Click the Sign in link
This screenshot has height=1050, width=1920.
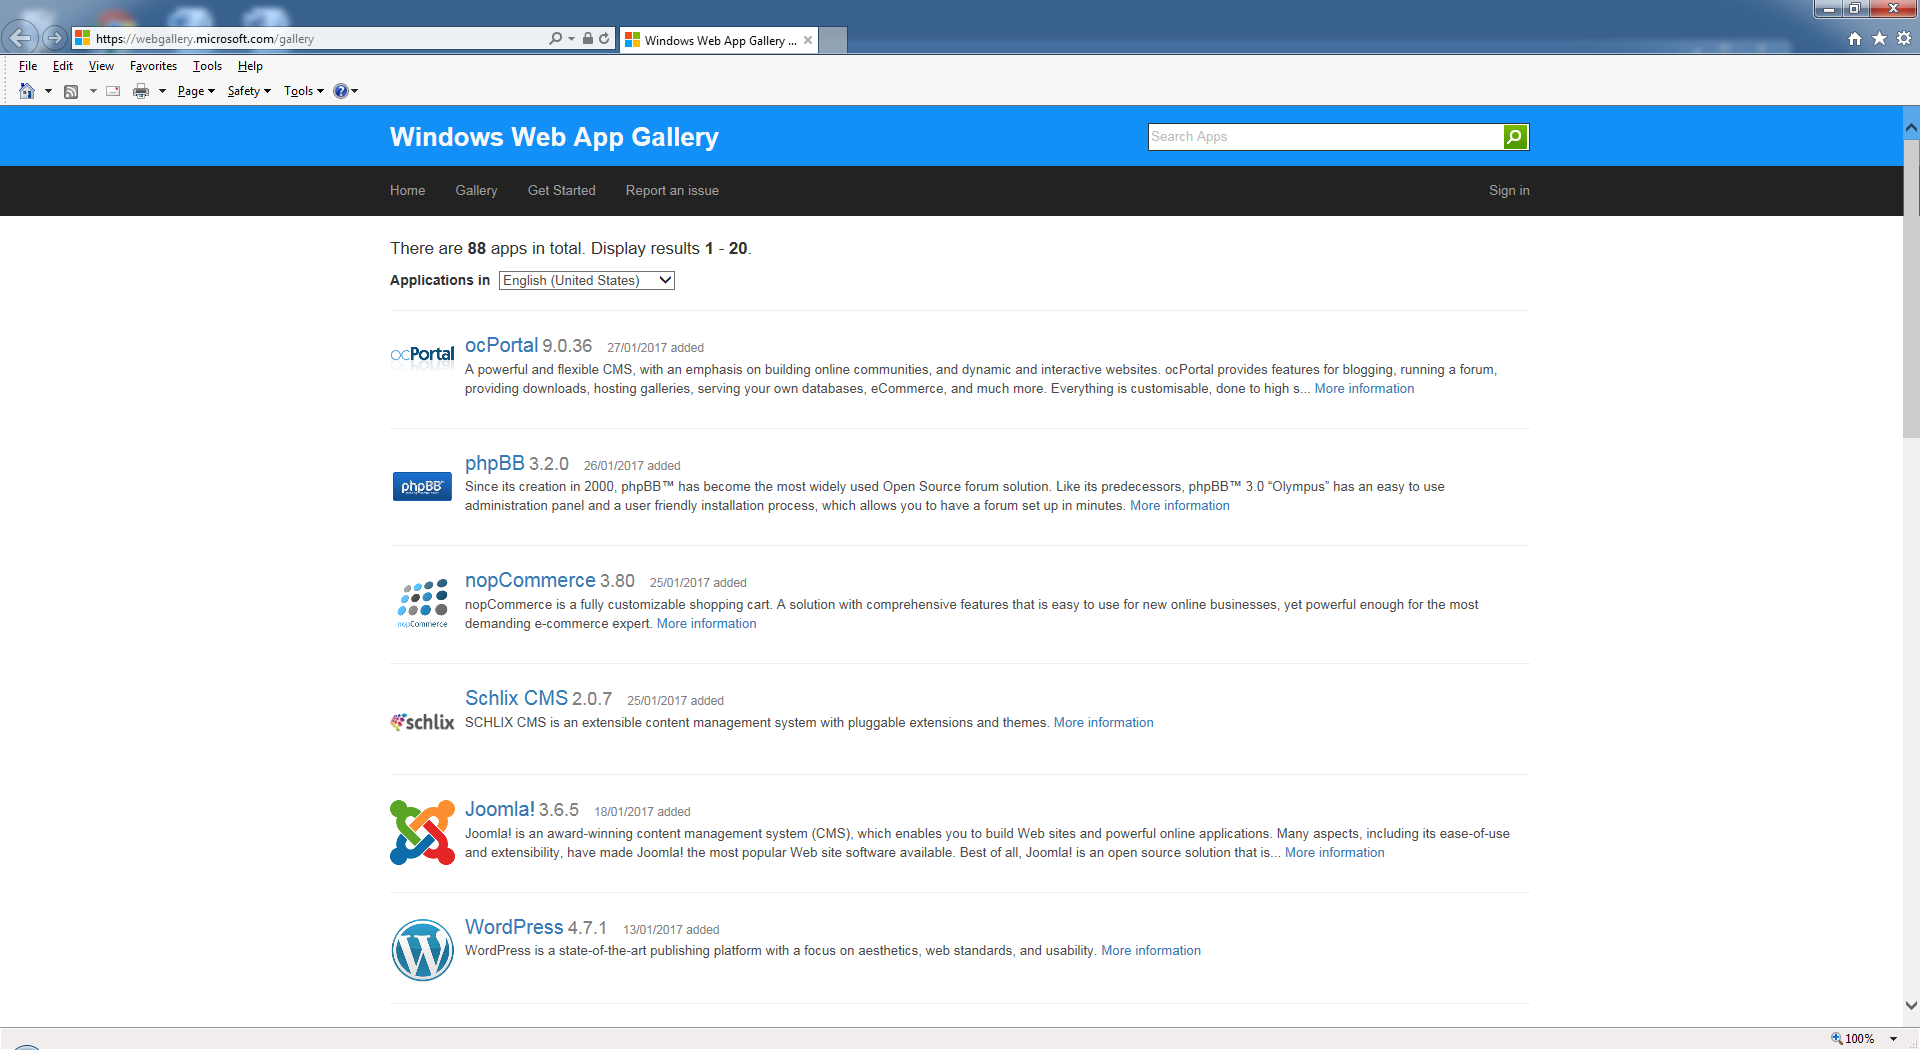tap(1509, 190)
